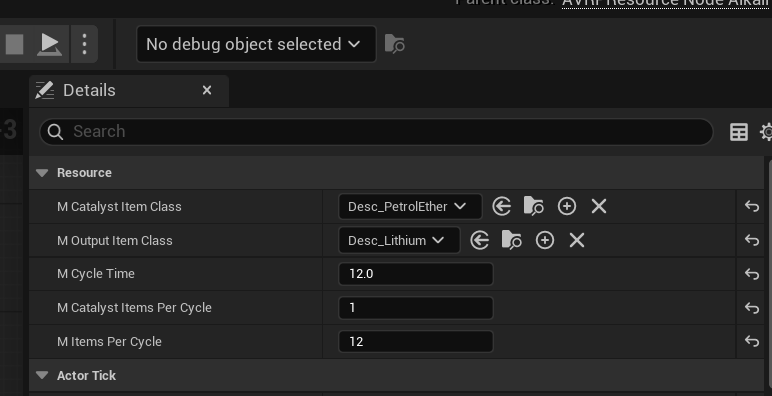Screen dimensions: 772x396
Task: Click the Stop simulation square button
Action: pyautogui.click(x=14, y=44)
